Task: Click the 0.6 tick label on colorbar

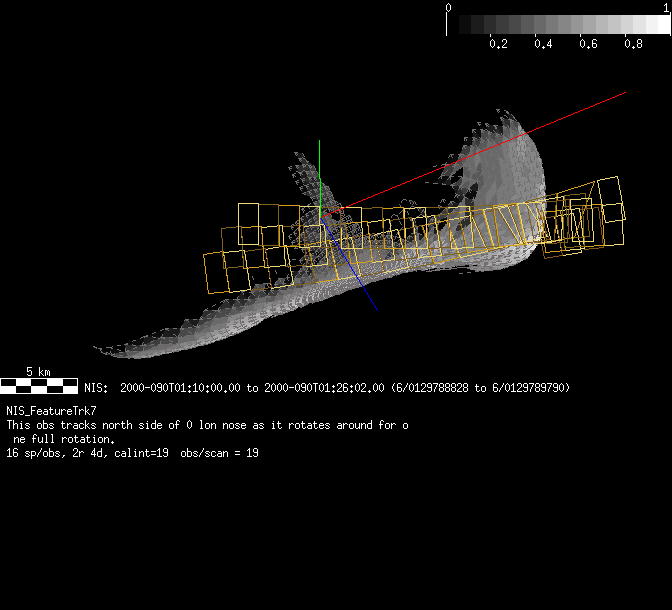Action: click(x=588, y=45)
